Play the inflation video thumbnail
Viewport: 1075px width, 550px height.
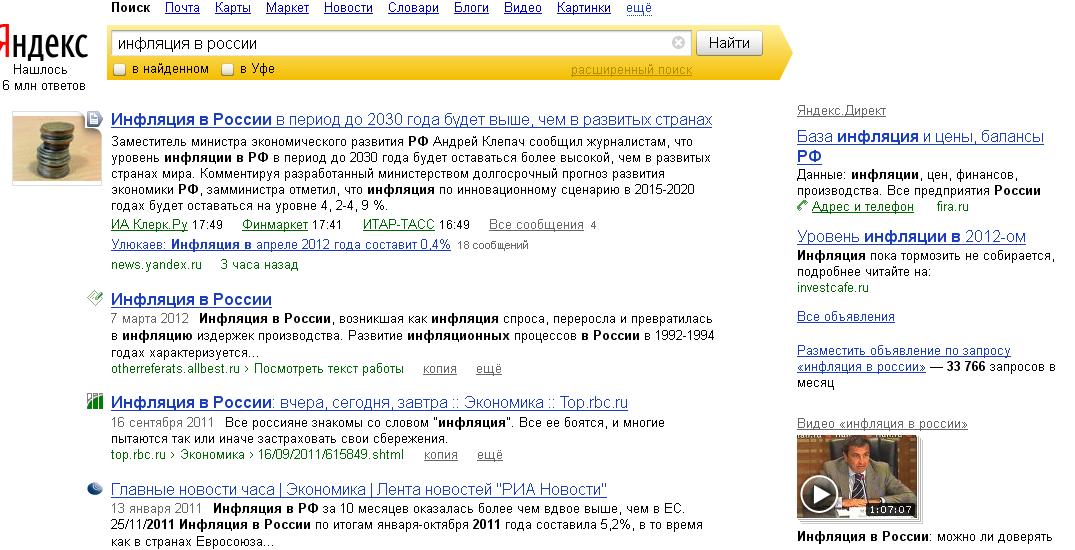click(x=857, y=476)
